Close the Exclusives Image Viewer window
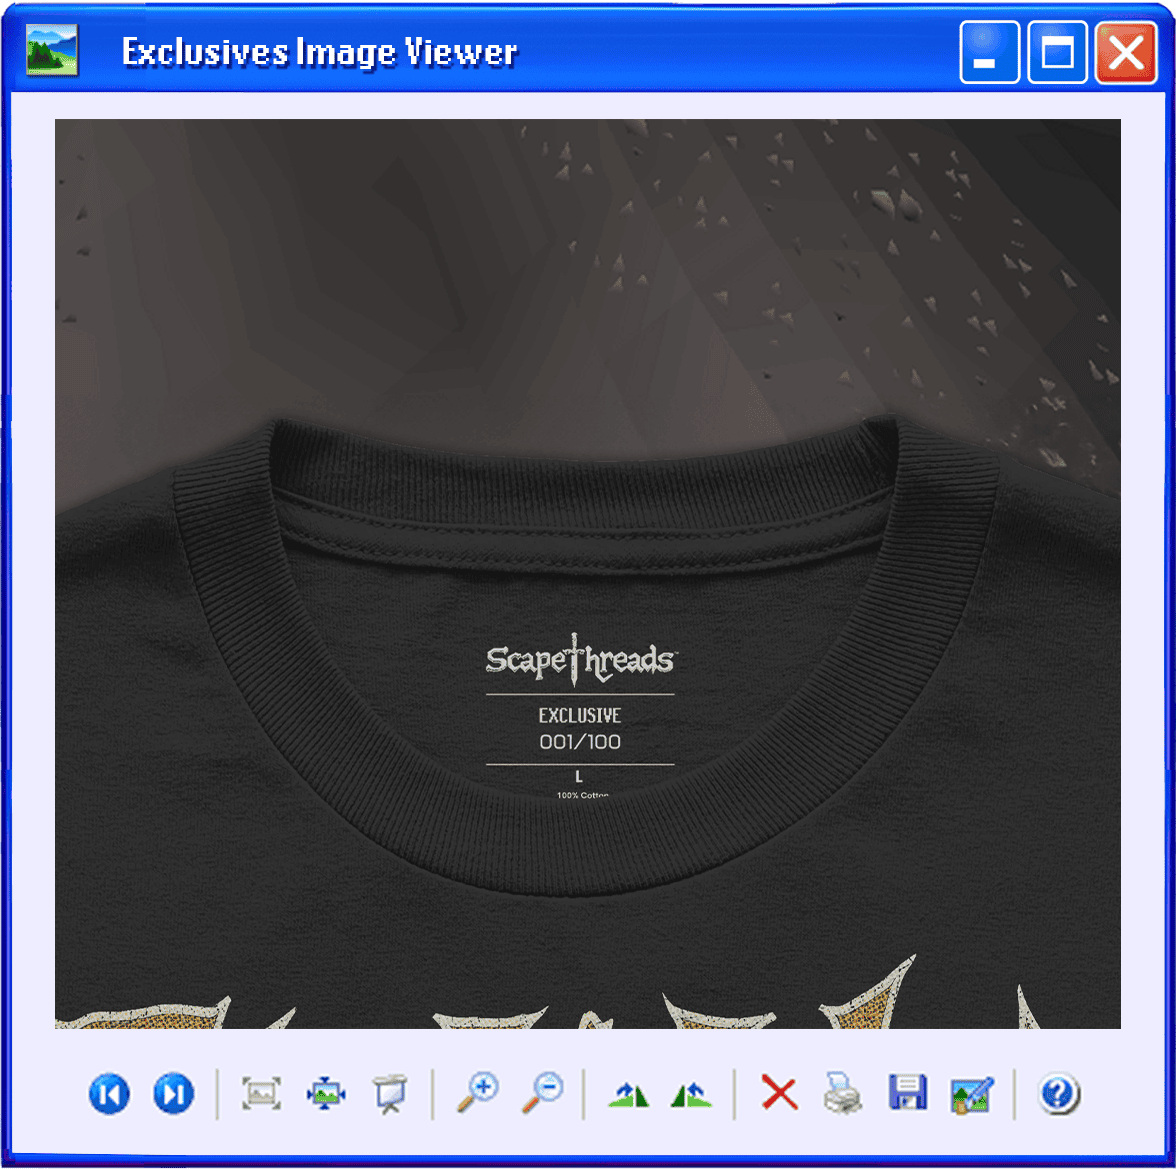The width and height of the screenshot is (1176, 1169). click(1126, 52)
